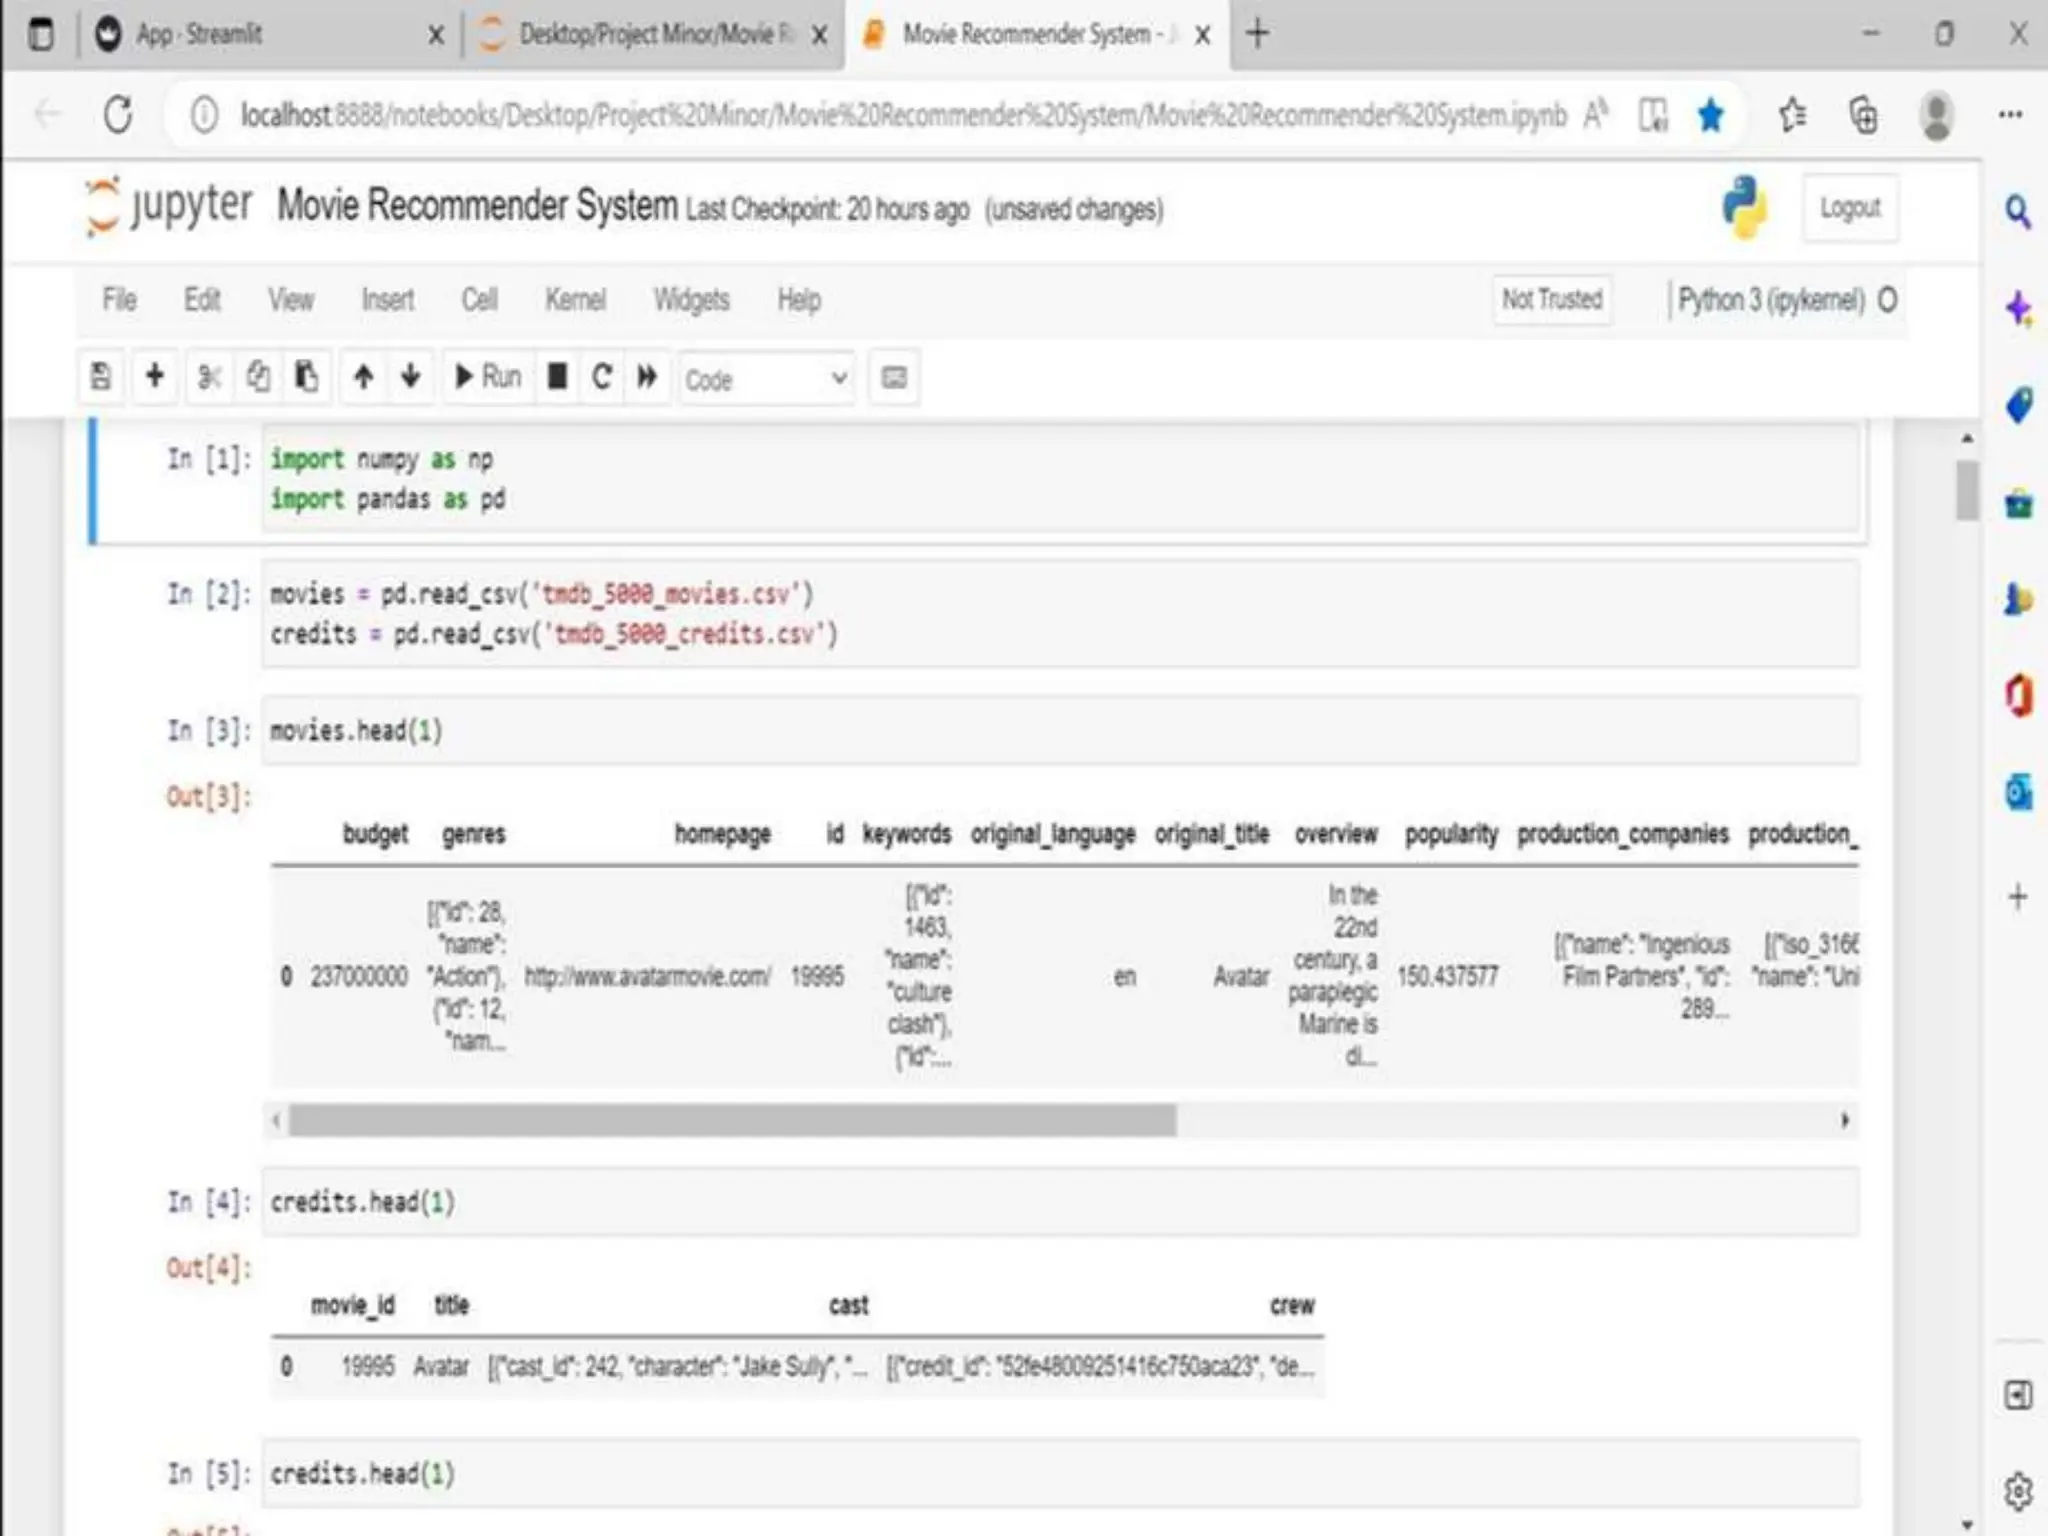This screenshot has width=2048, height=1536.
Task: Open the Cell menu
Action: [479, 300]
